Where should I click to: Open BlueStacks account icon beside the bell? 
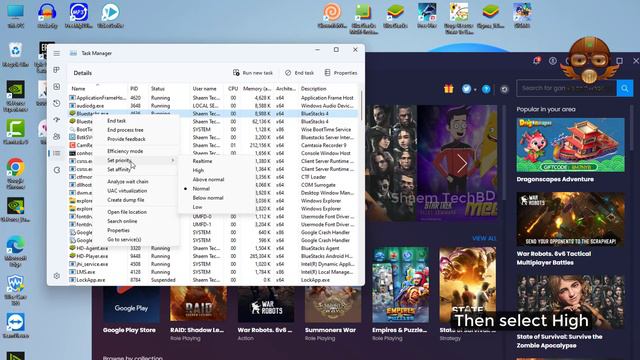coord(553,61)
